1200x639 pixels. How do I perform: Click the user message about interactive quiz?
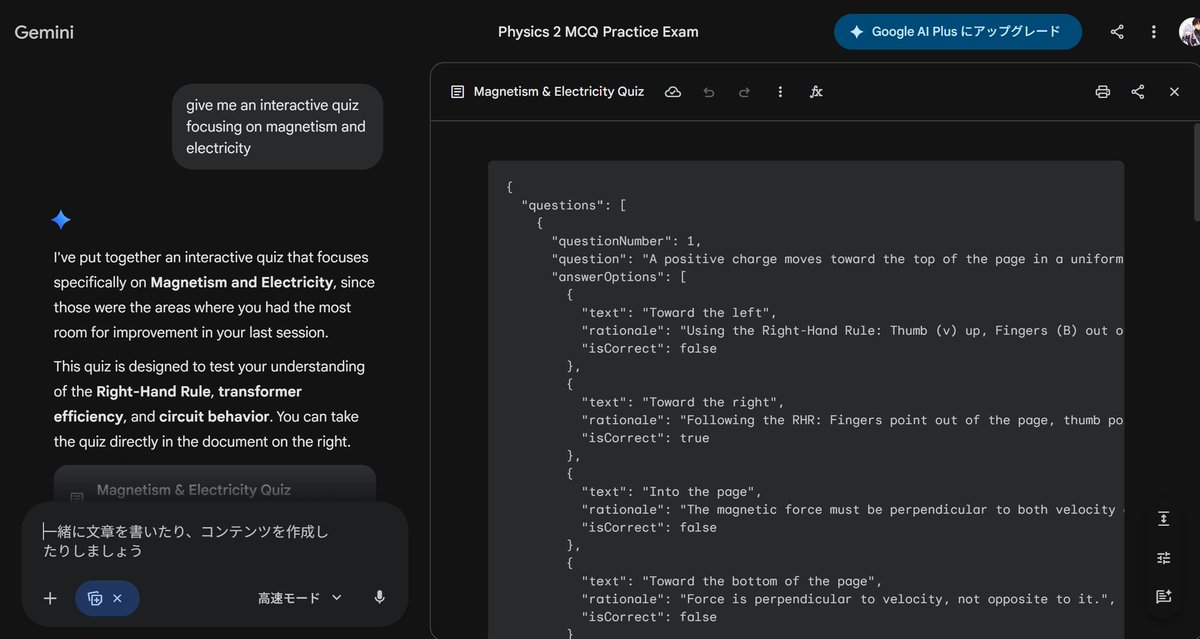[277, 126]
